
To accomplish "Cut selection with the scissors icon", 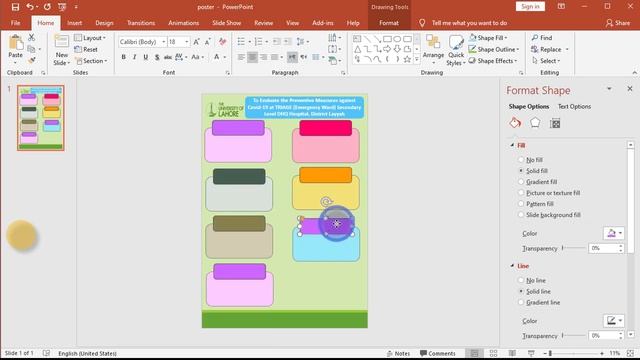I will (31, 38).
